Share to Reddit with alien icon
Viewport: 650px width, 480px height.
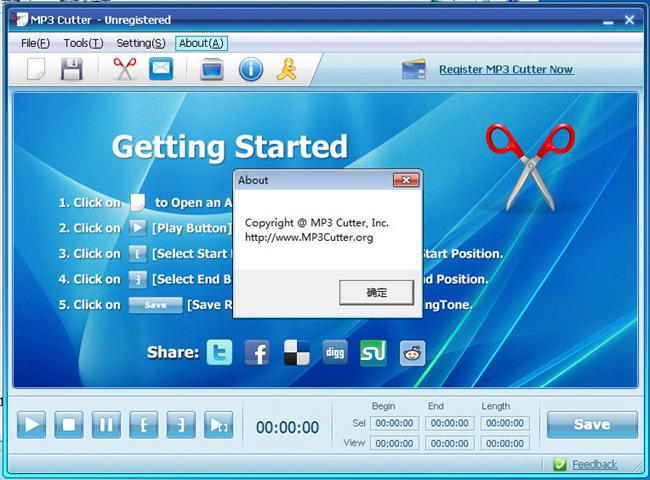(x=412, y=352)
